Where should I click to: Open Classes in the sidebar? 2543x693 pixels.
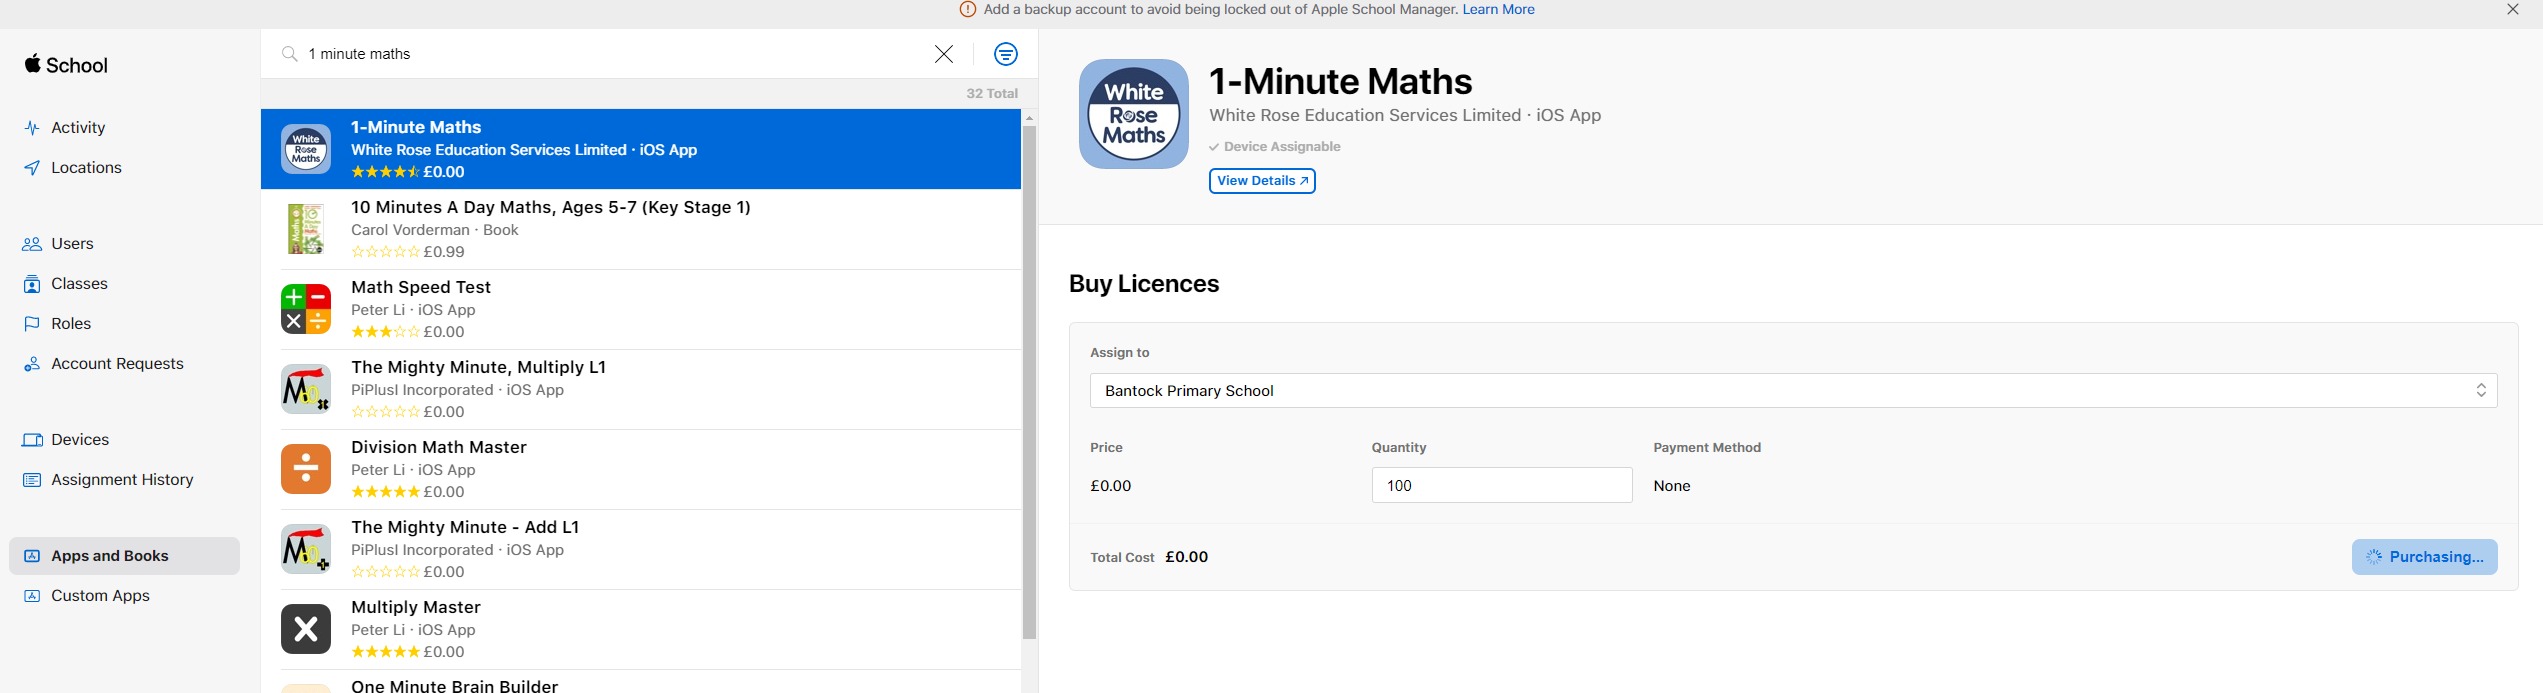click(79, 284)
